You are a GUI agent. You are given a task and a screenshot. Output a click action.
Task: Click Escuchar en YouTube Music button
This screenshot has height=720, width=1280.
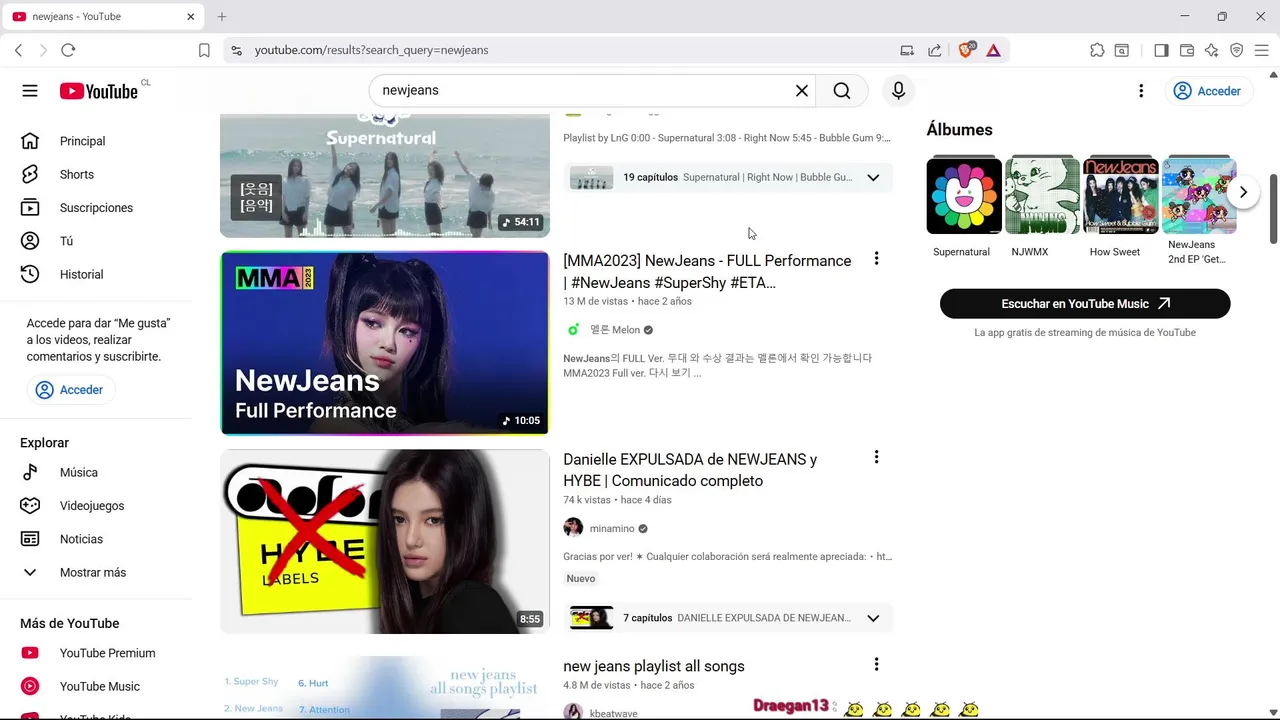coord(1085,304)
